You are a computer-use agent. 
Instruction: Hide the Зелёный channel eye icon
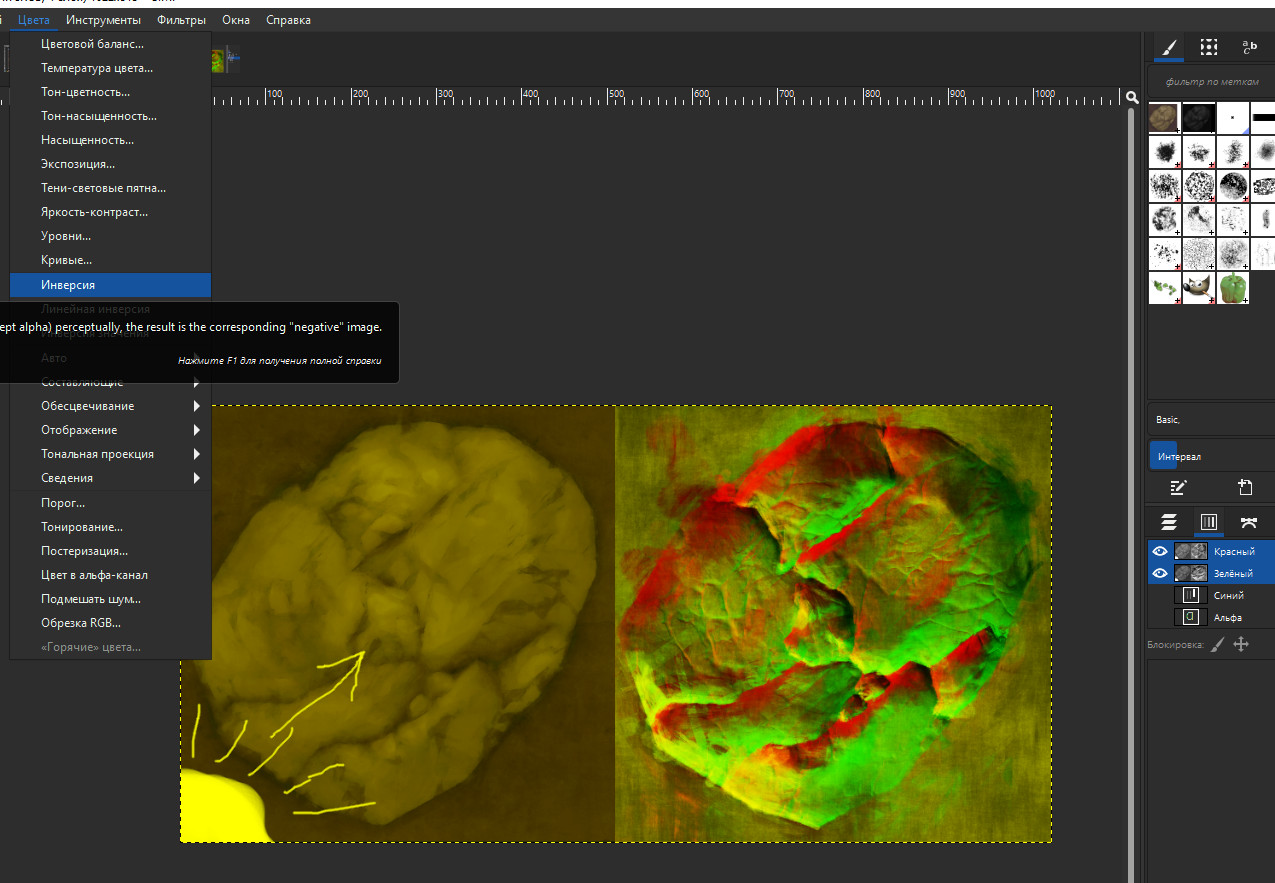pyautogui.click(x=1160, y=573)
